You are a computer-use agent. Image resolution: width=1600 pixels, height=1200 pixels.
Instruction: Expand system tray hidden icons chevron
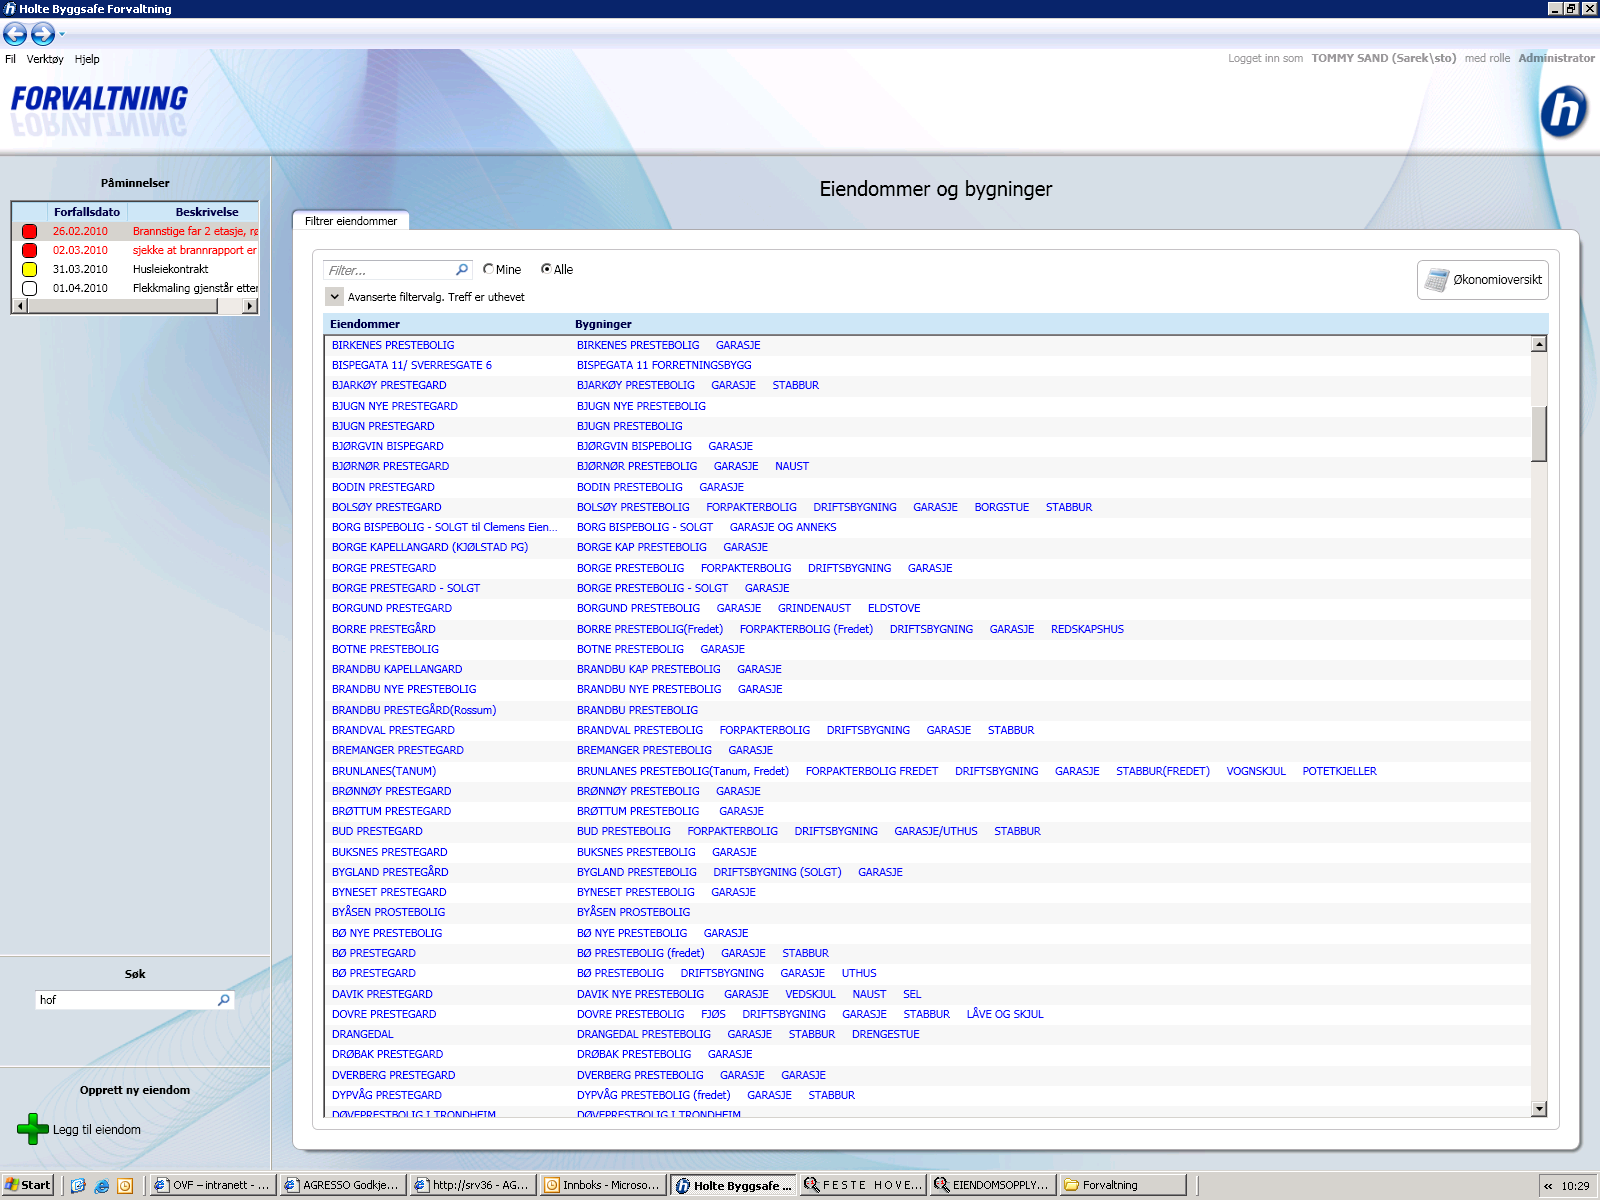1548,1186
